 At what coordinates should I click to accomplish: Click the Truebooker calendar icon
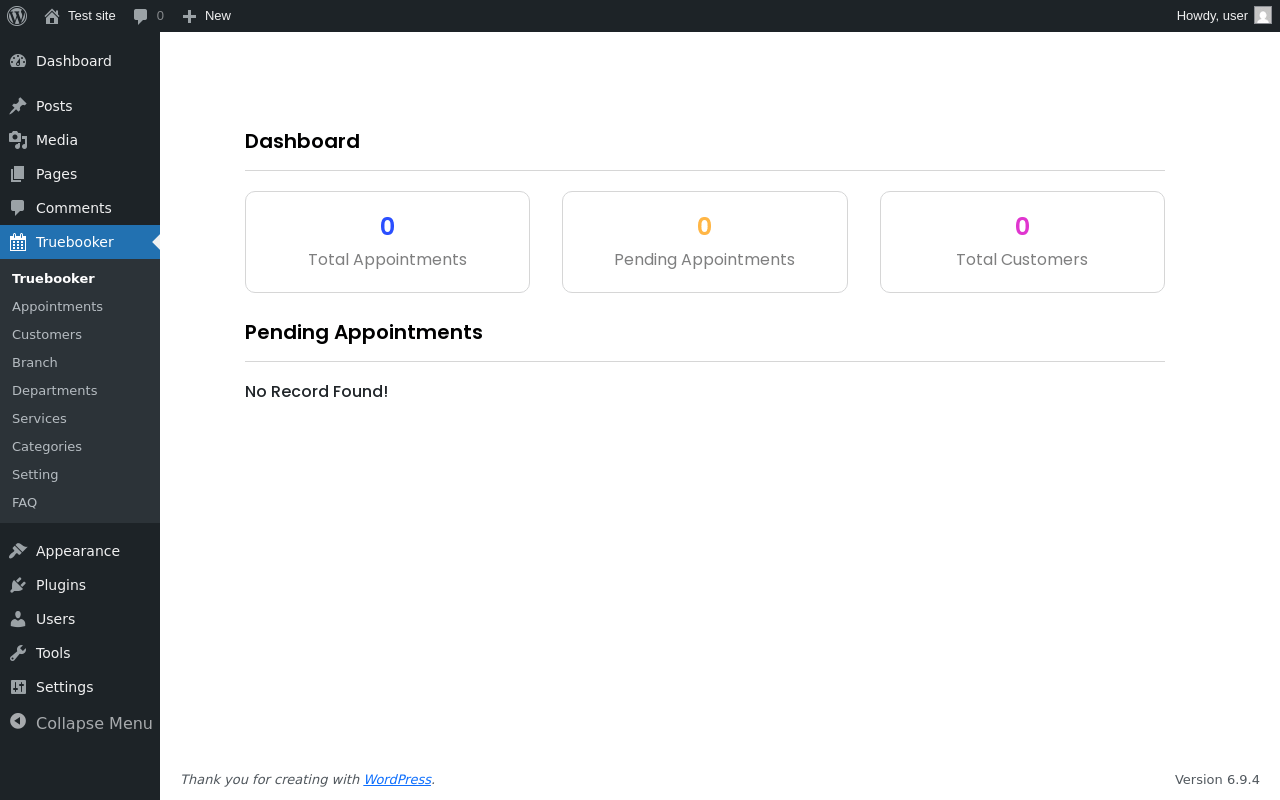[18, 242]
